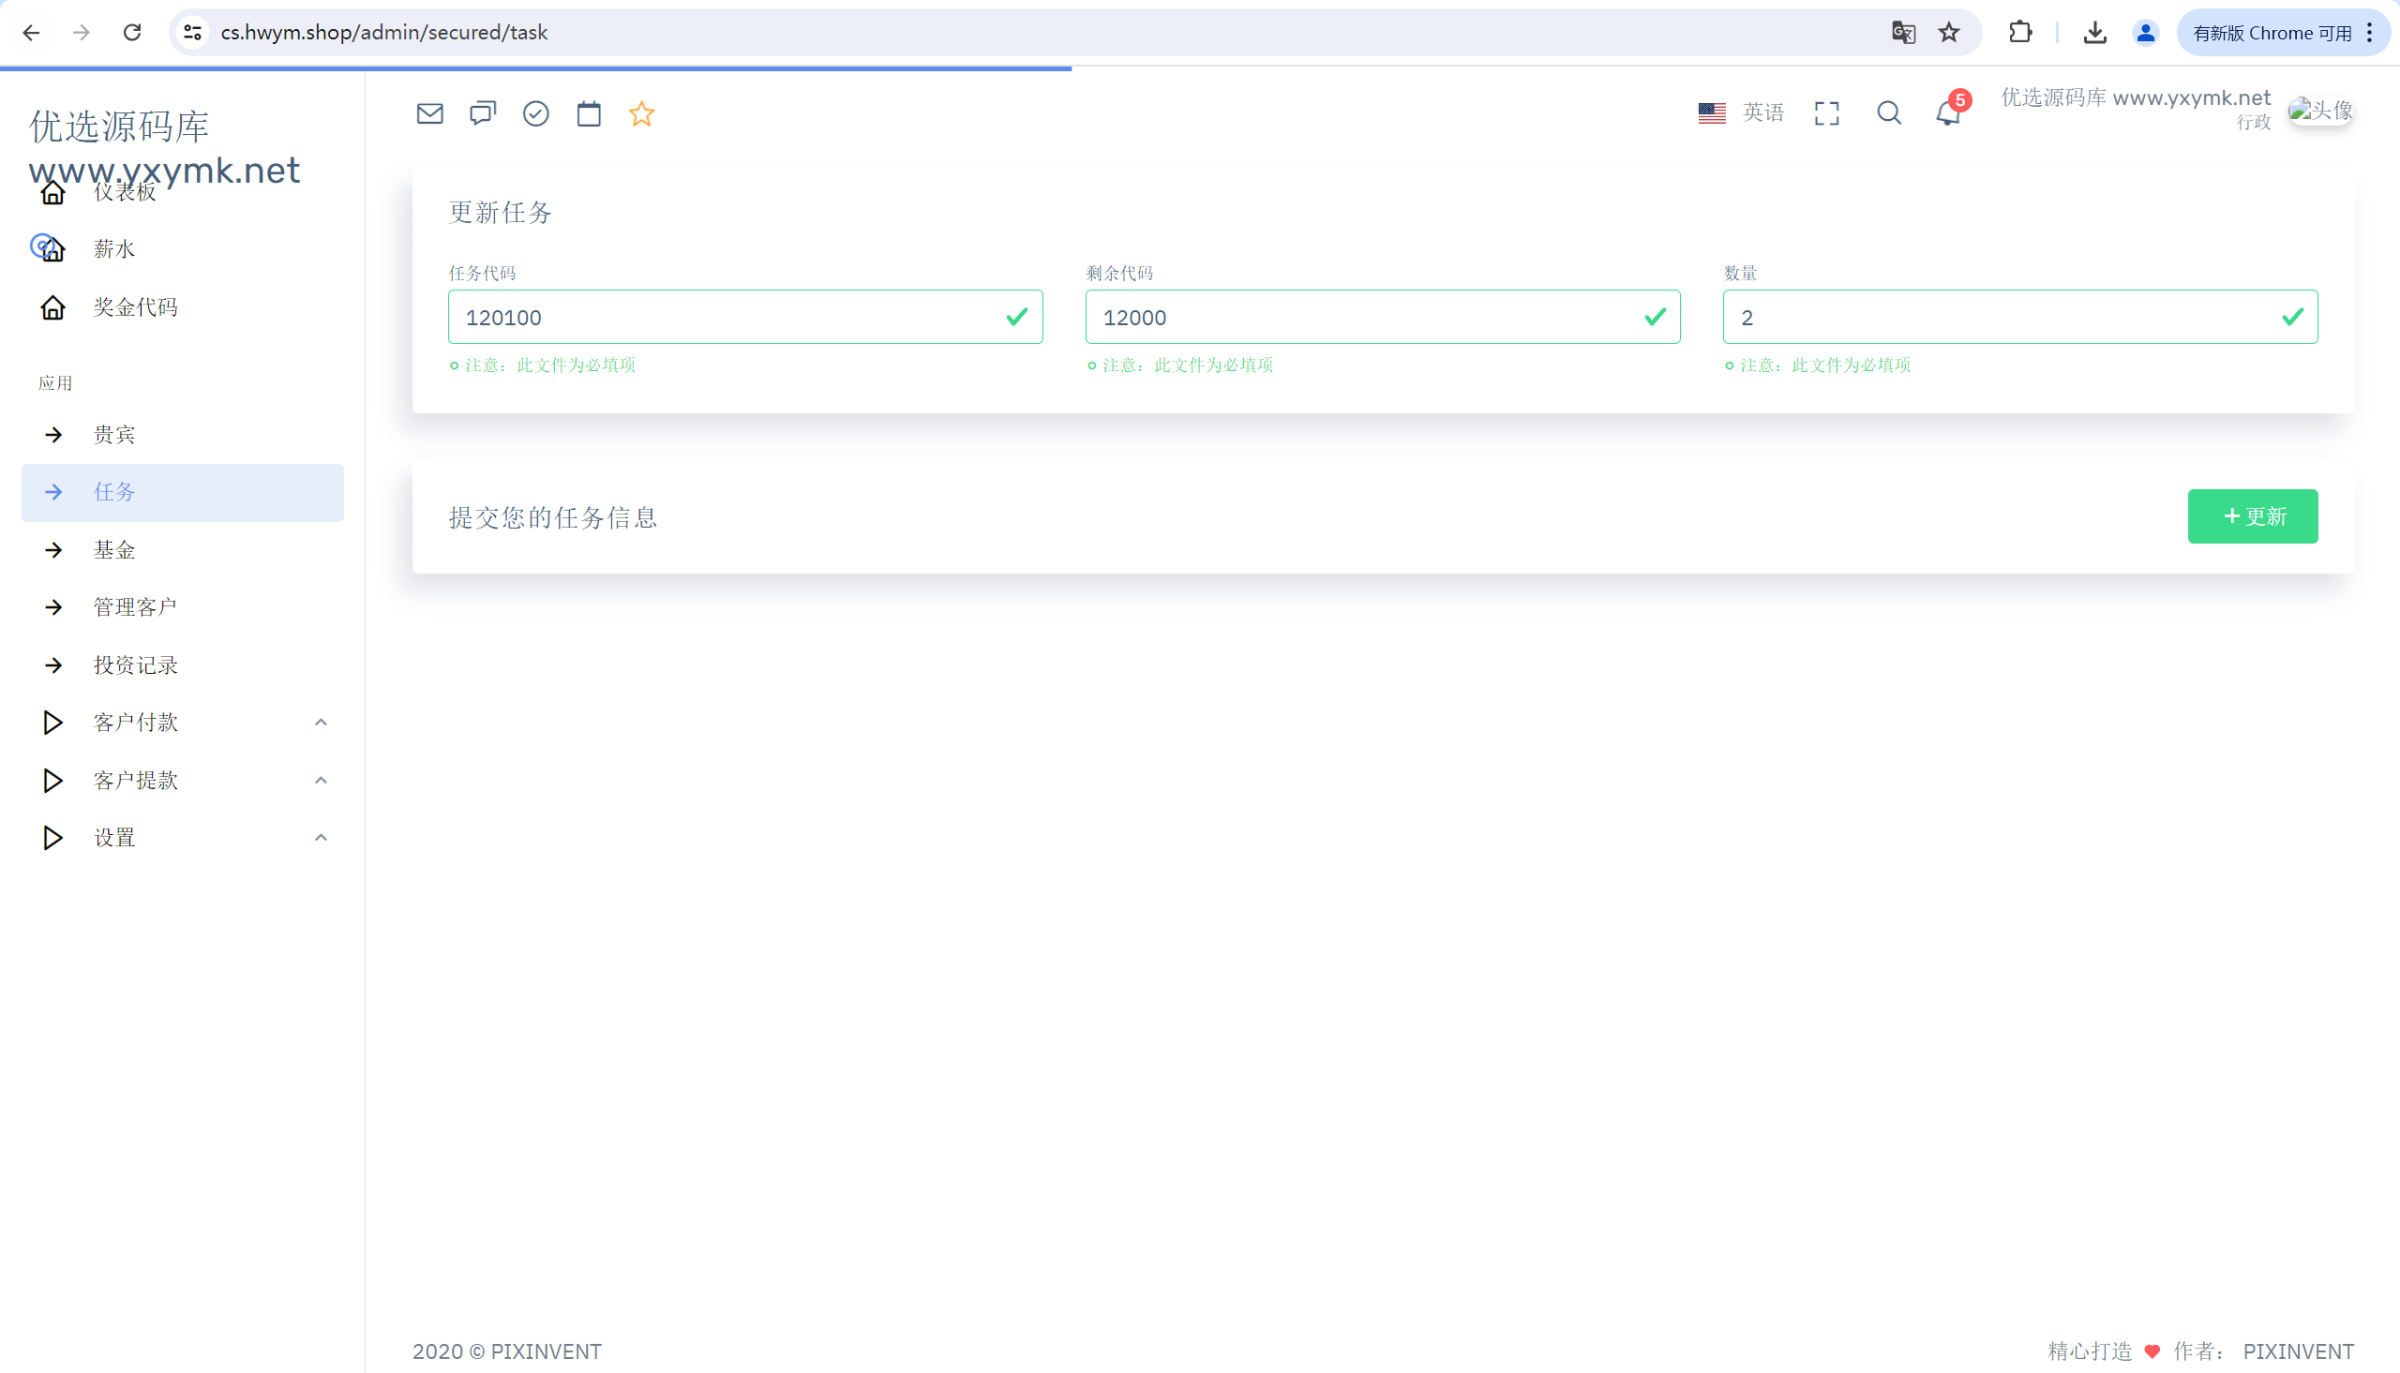
Task: Open the mail envelope icon
Action: [x=430, y=114]
